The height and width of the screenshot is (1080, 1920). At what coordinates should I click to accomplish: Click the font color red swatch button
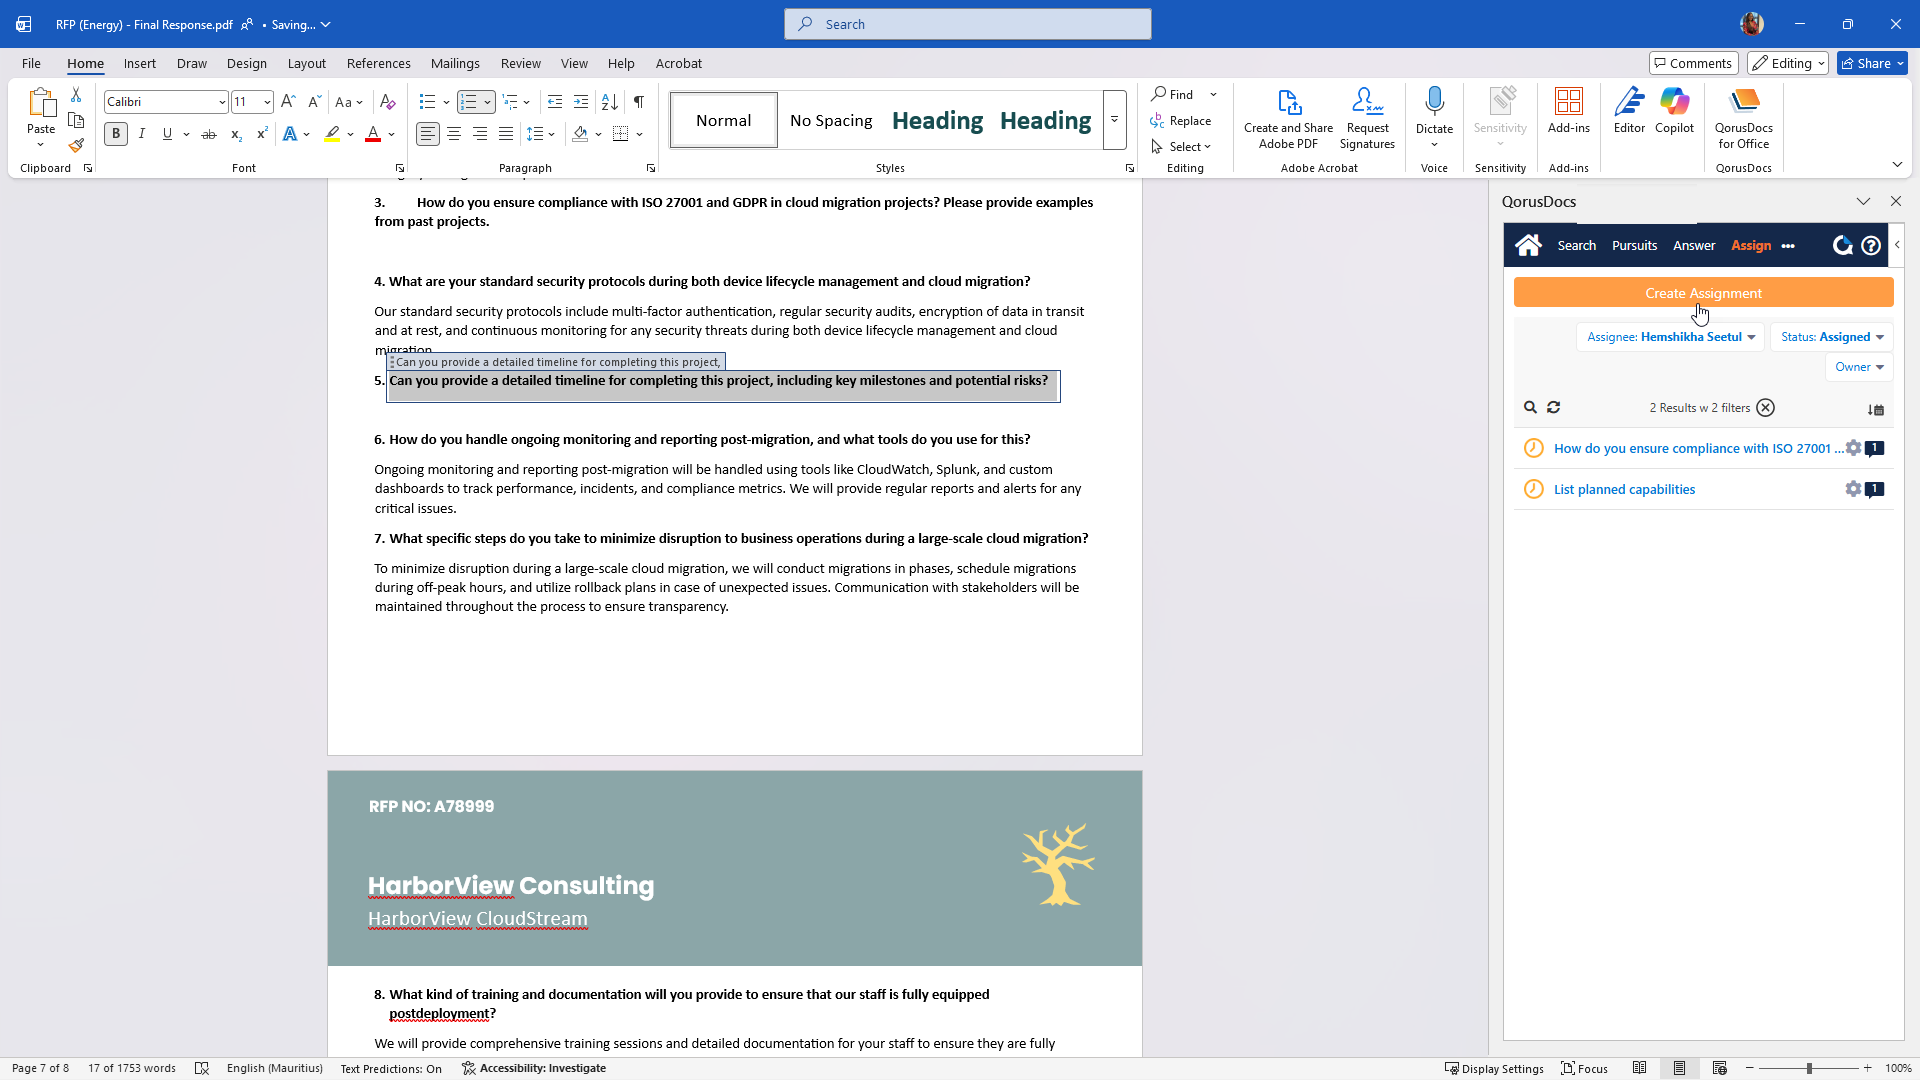pos(373,134)
